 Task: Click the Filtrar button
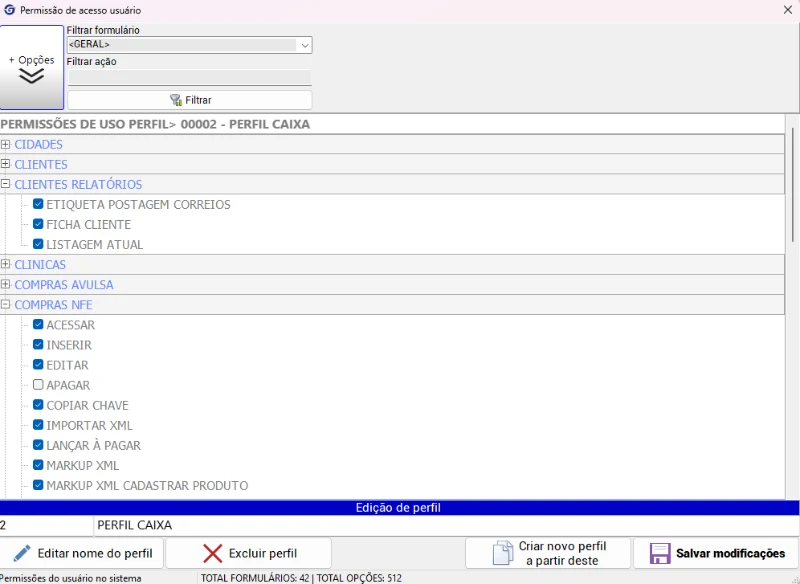190,100
